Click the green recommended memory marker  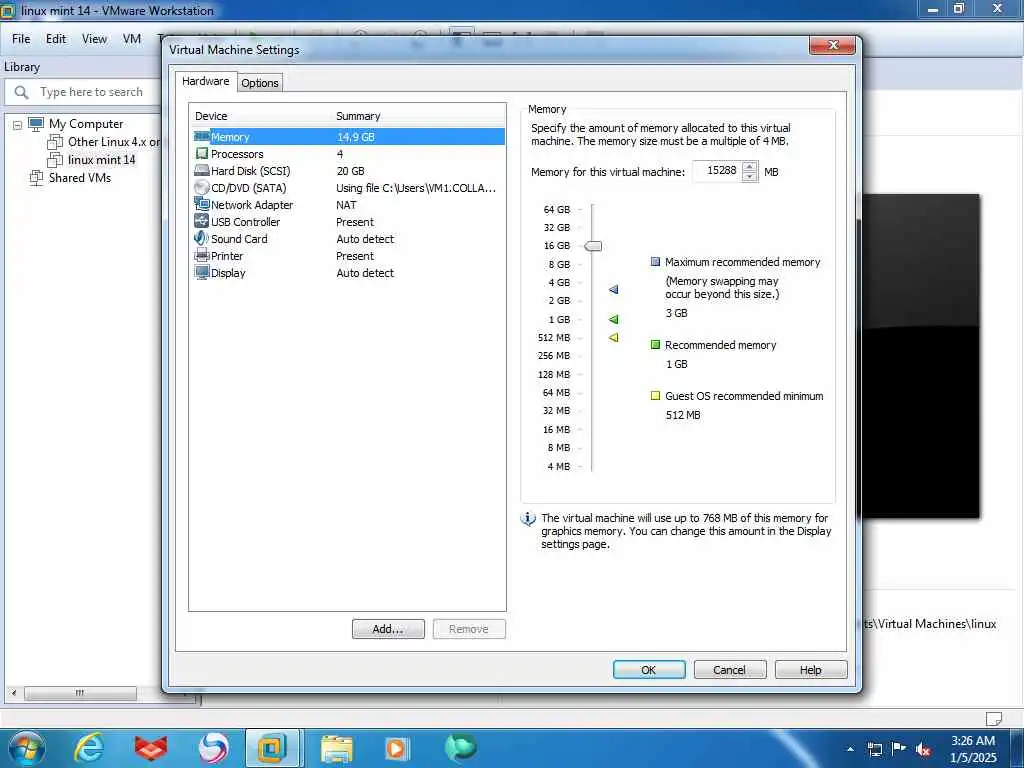[613, 319]
